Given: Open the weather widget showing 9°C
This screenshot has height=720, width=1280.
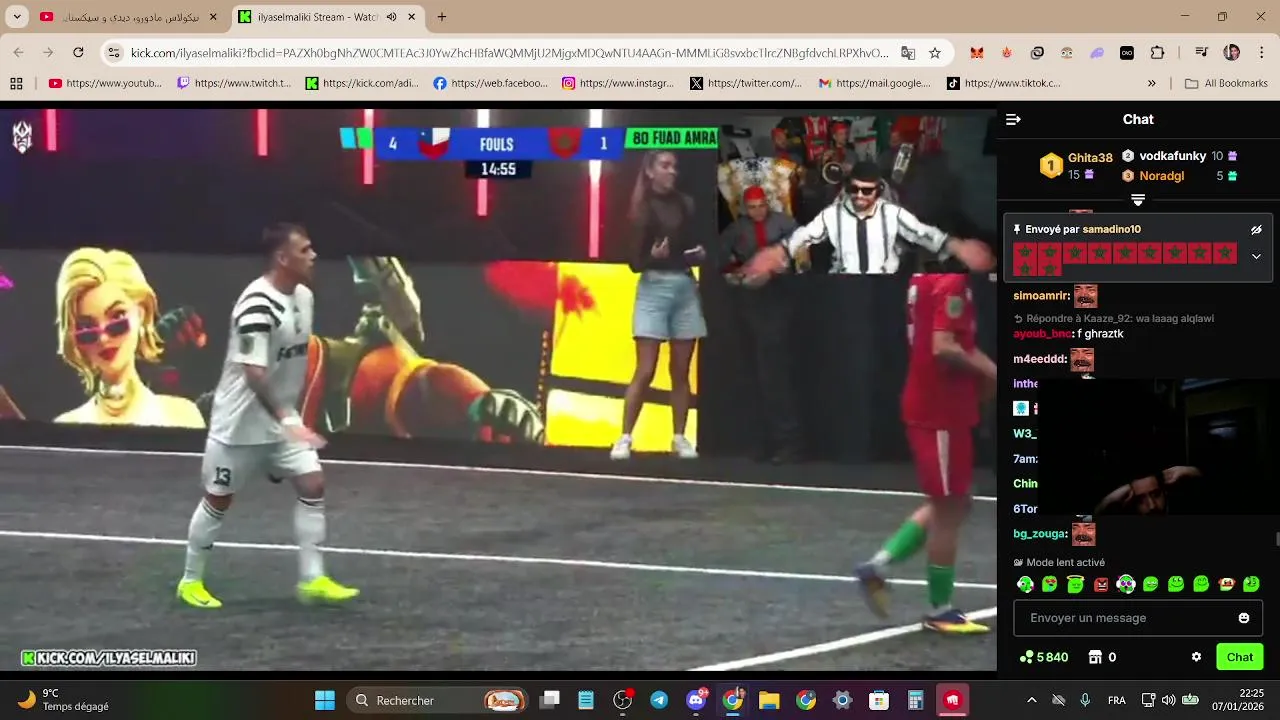Looking at the screenshot, I should (64, 700).
